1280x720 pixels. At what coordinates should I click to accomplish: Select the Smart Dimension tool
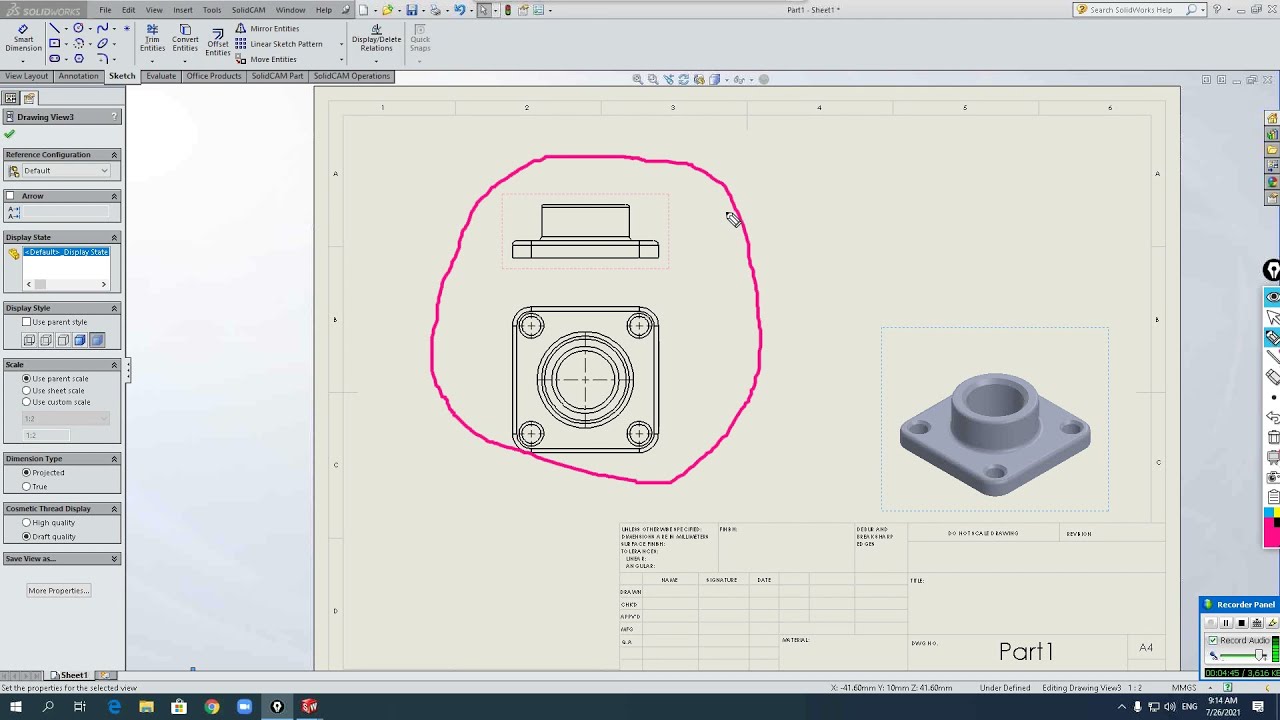point(23,39)
